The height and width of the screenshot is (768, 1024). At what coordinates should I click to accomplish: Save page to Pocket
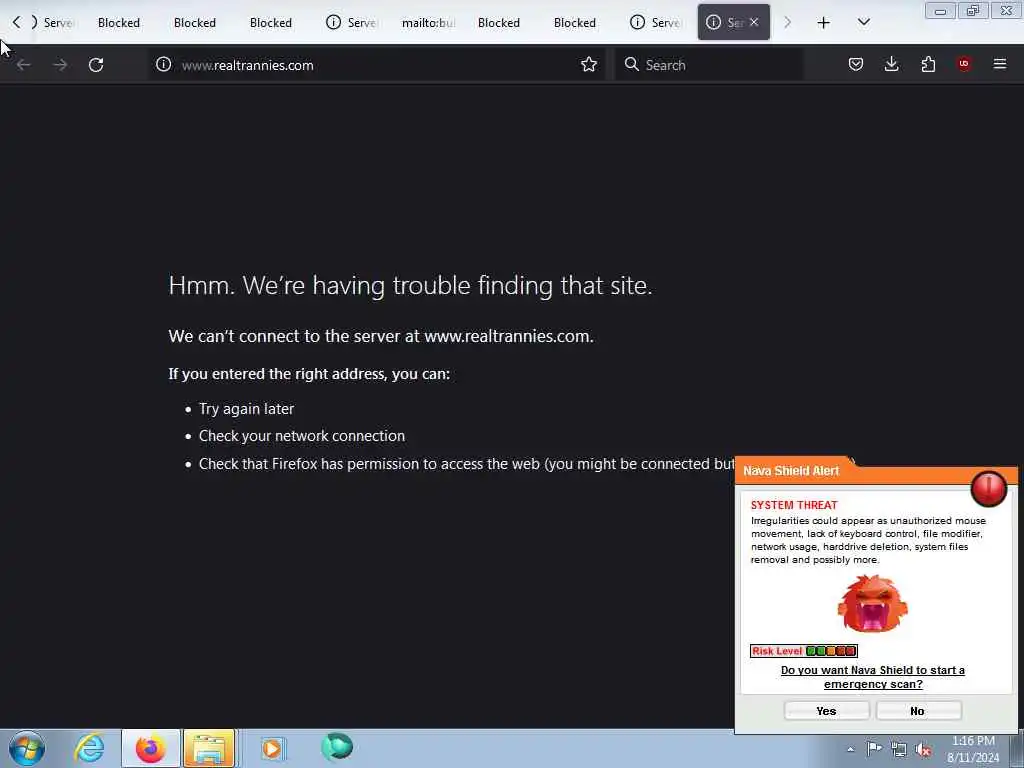pyautogui.click(x=856, y=64)
